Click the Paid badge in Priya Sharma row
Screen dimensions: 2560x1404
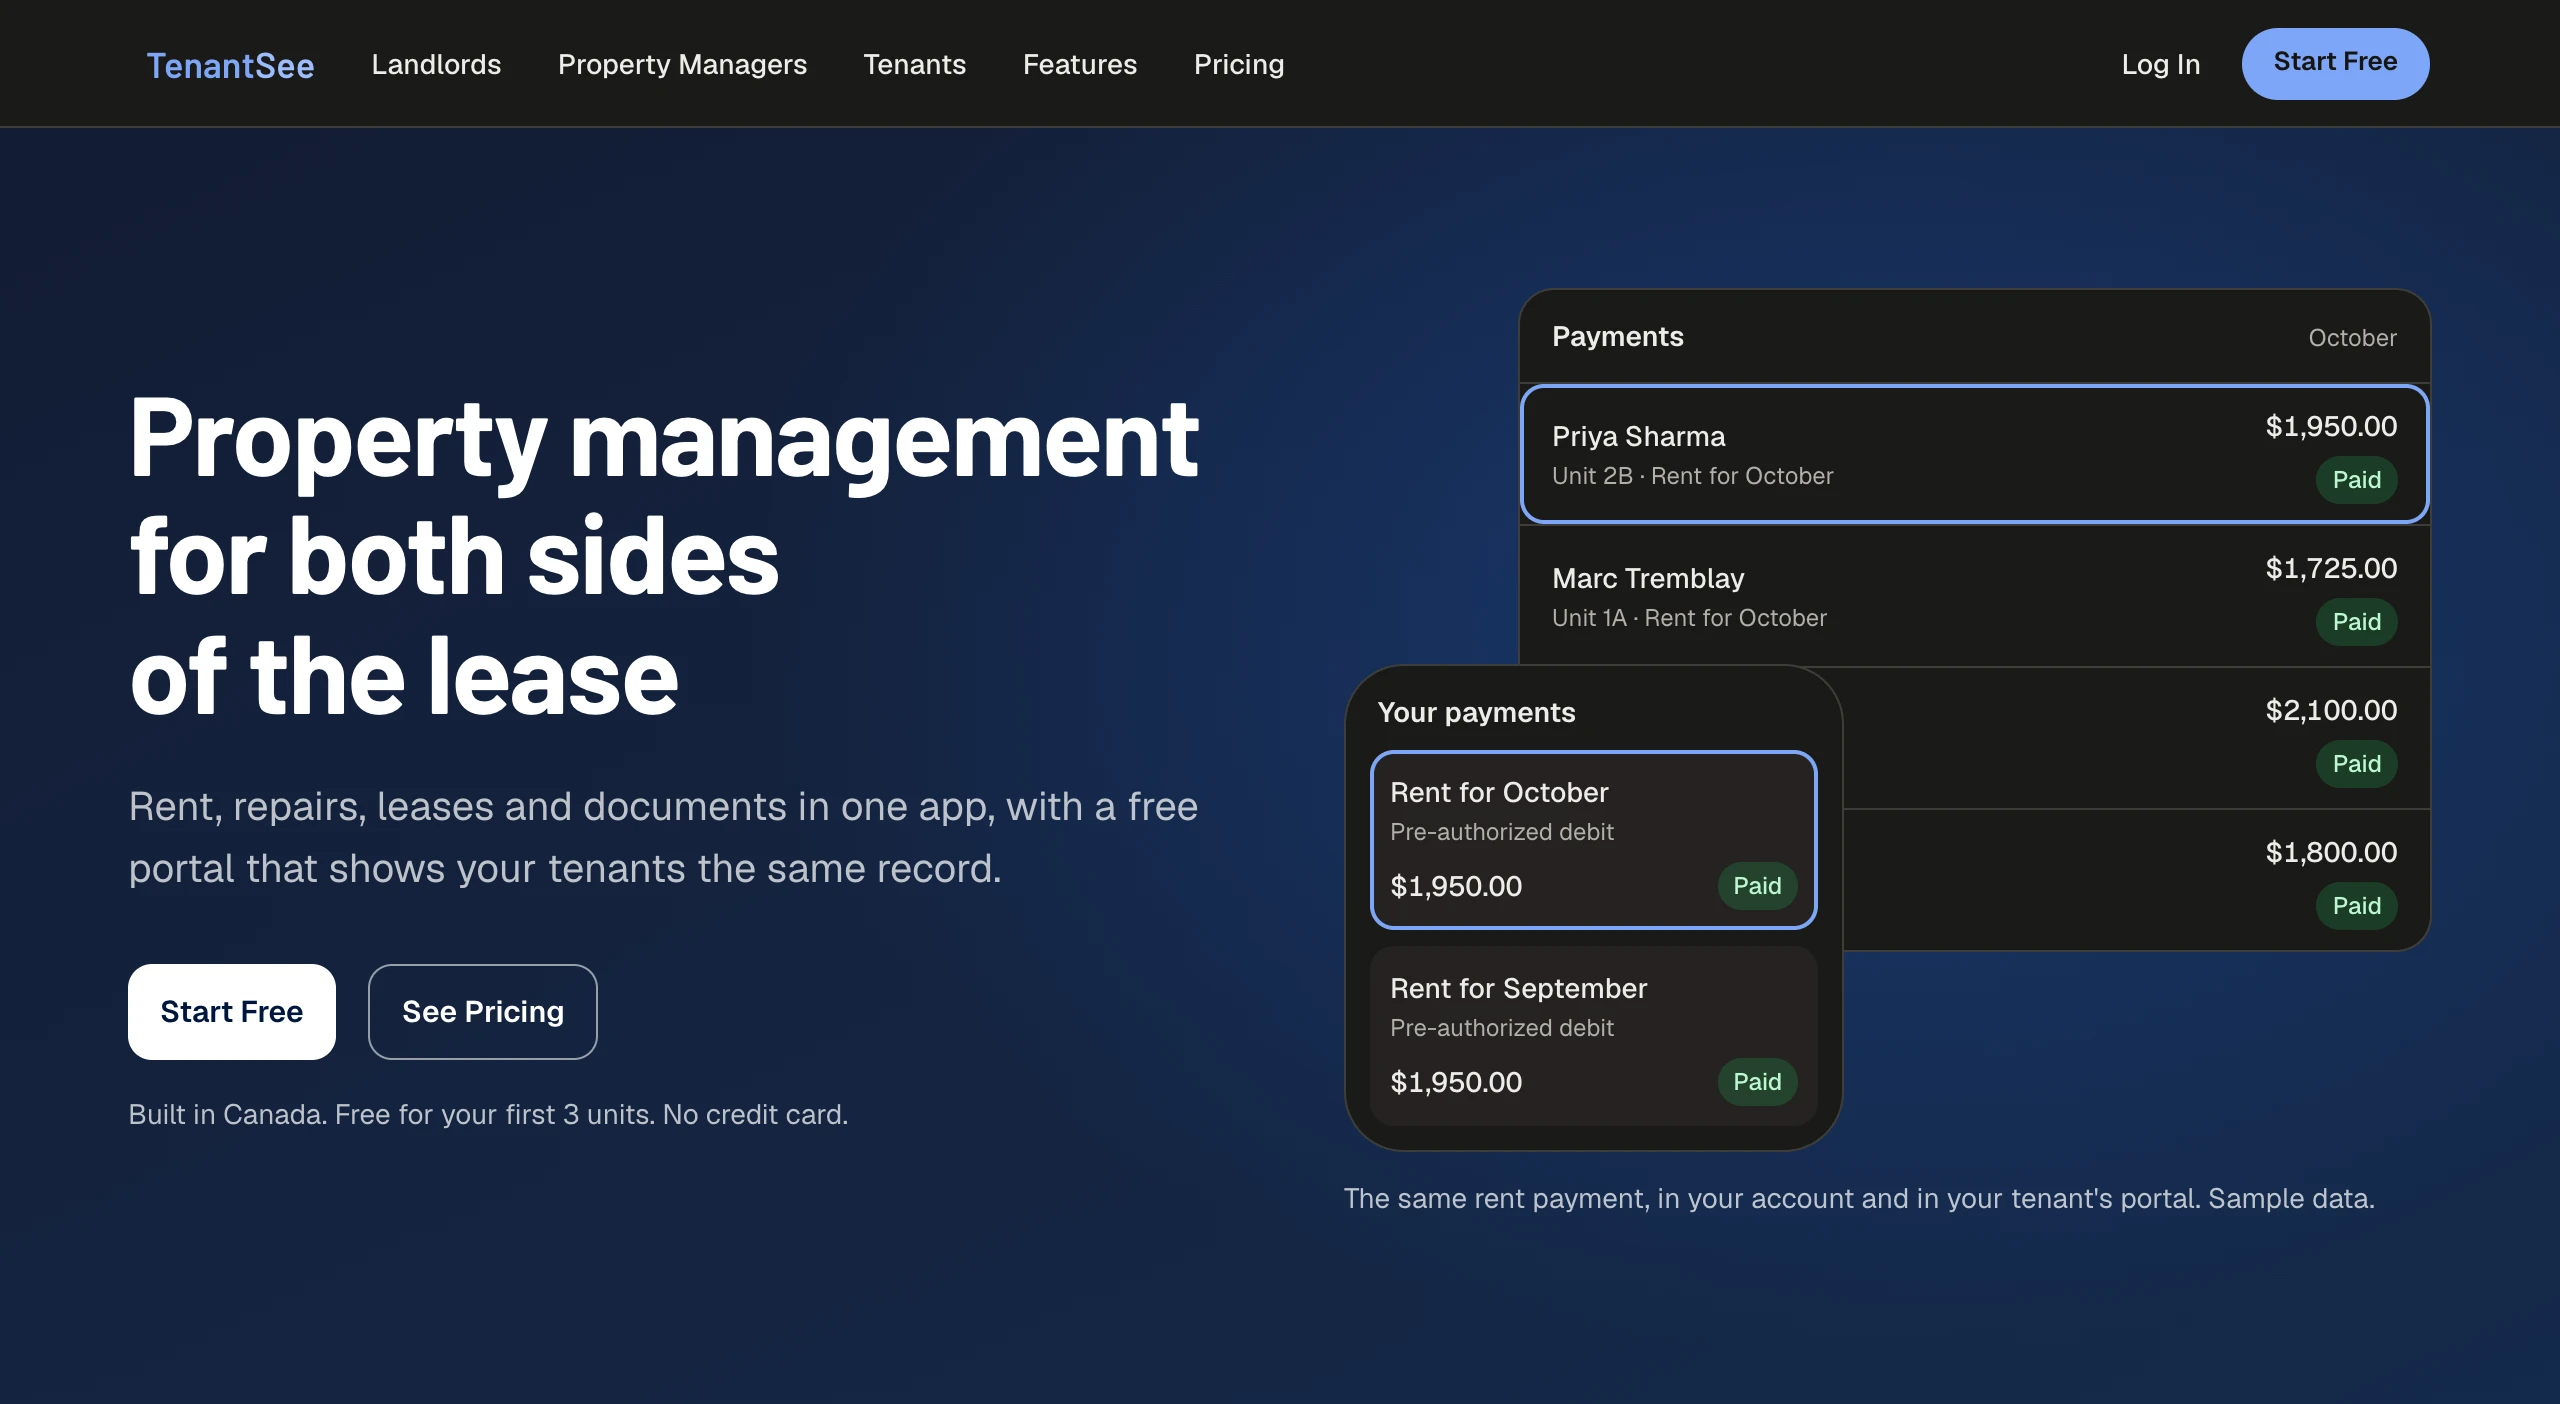coord(2357,480)
